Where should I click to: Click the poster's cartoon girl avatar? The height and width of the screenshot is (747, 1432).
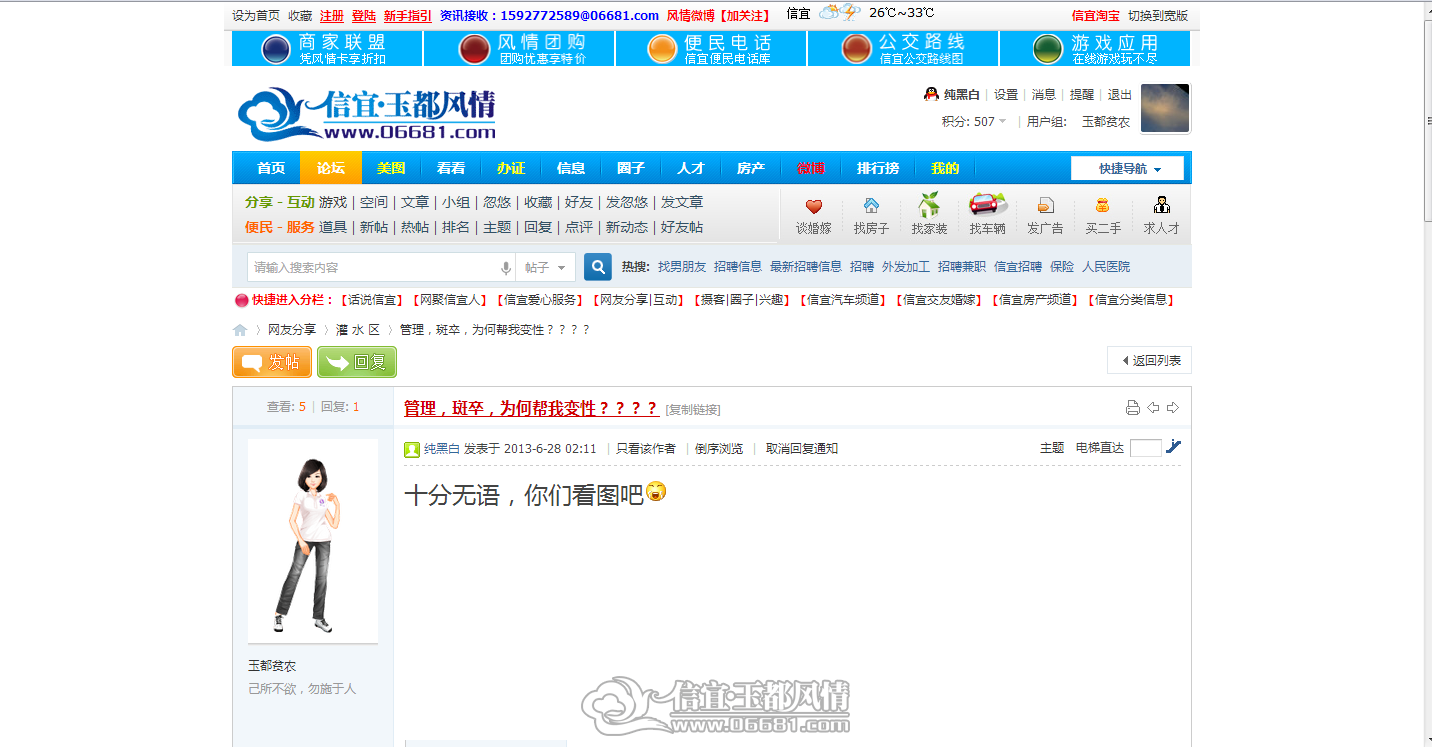coord(313,541)
